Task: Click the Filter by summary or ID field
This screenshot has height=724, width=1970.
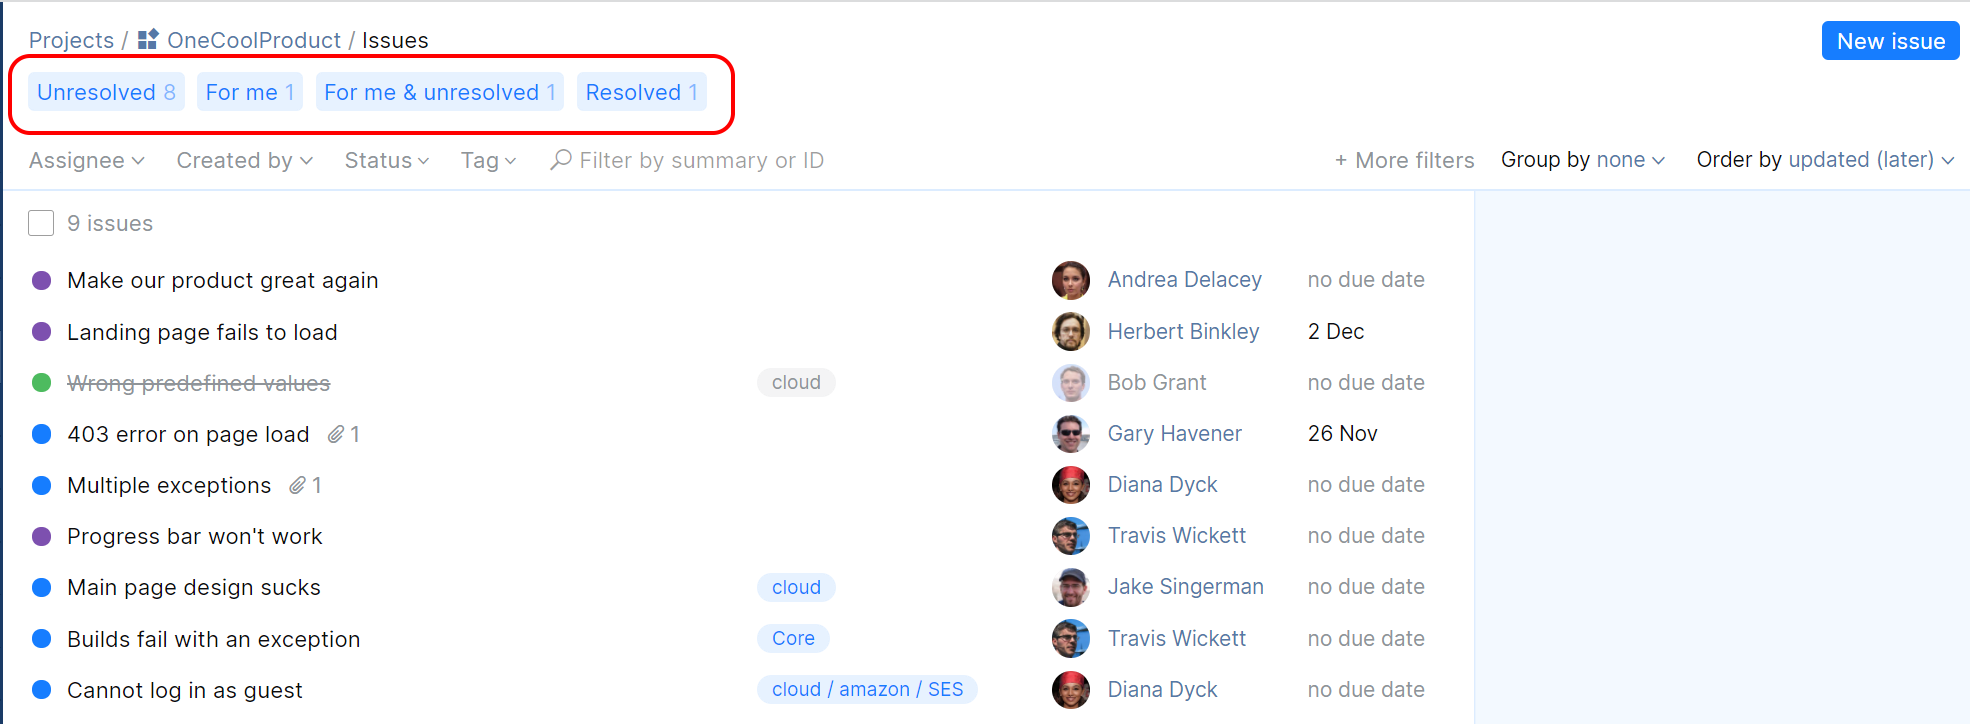Action: 701,160
